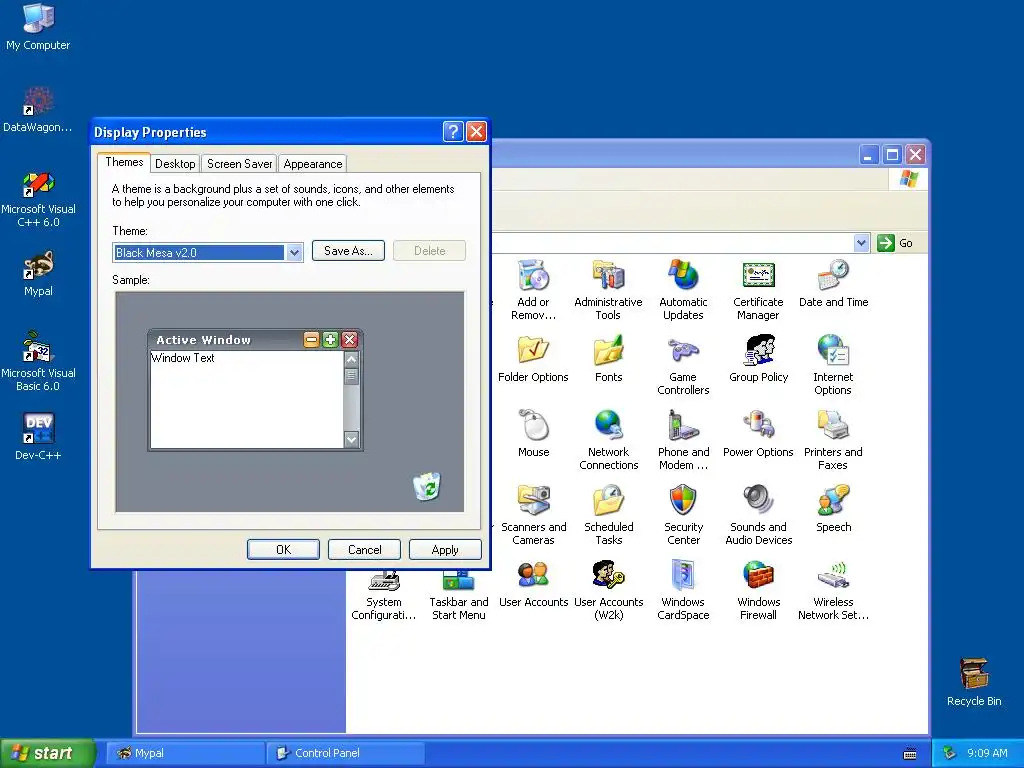
Task: Open User Accounts icon
Action: 534,583
